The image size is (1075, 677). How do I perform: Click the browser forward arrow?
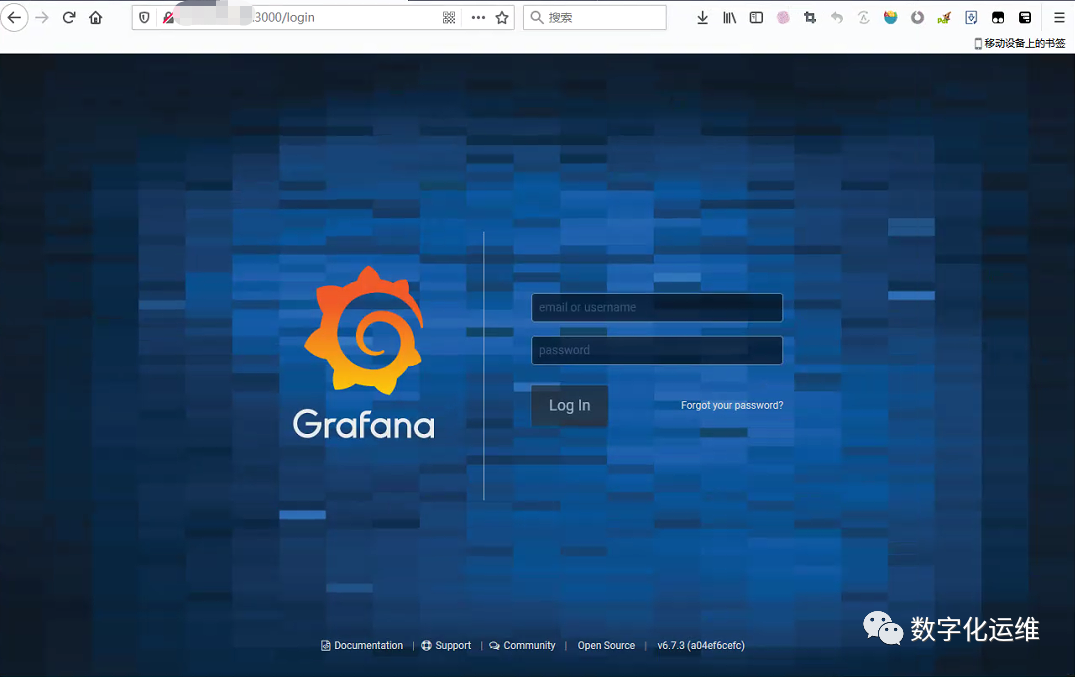42,18
